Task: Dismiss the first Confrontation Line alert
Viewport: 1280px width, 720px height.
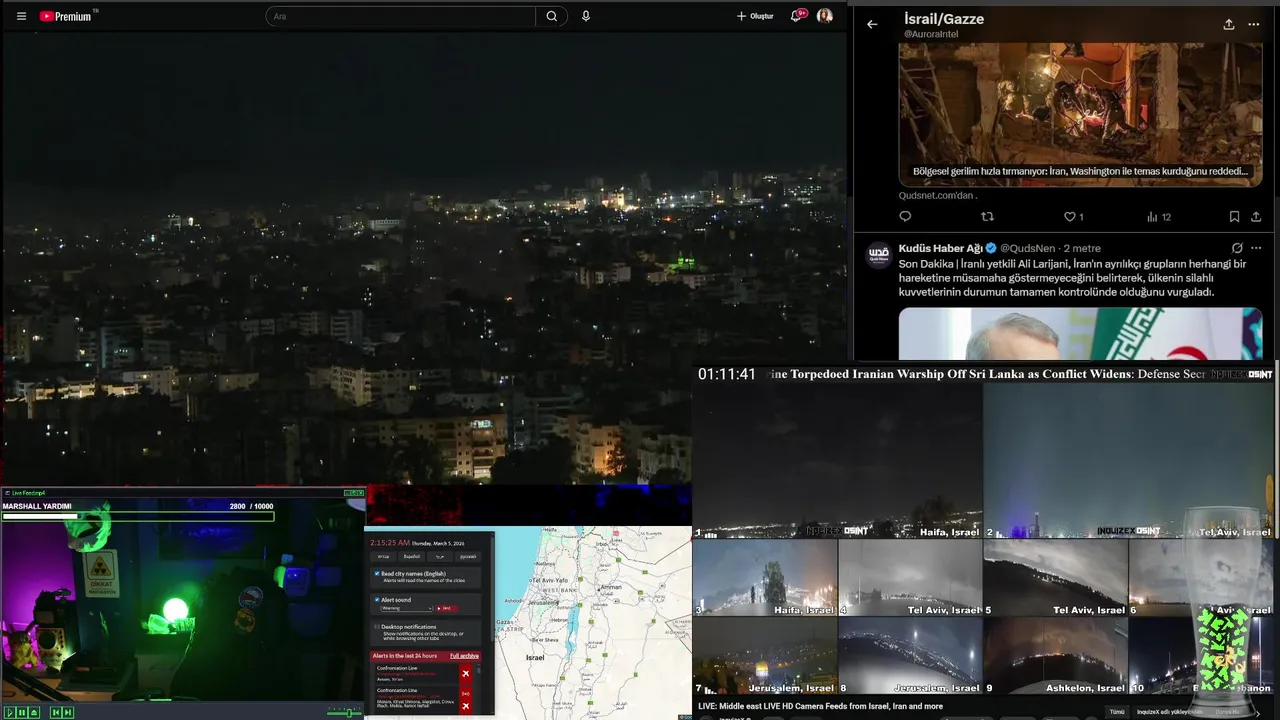Action: pyautogui.click(x=465, y=673)
